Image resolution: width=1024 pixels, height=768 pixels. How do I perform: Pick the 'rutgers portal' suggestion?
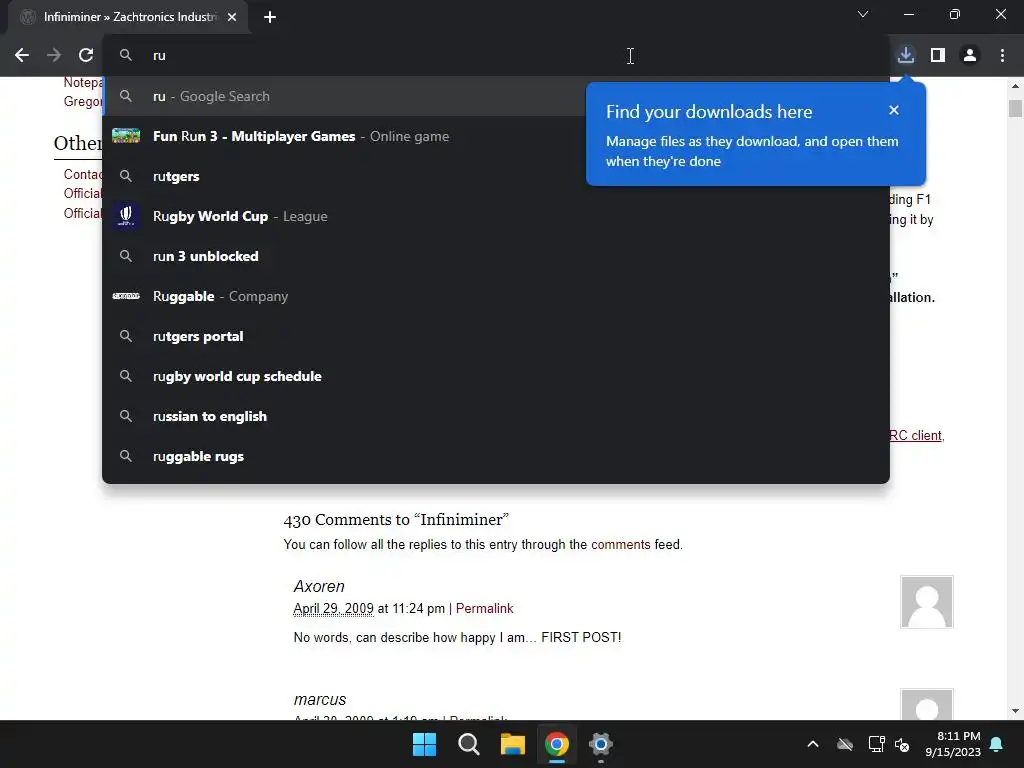(496, 336)
